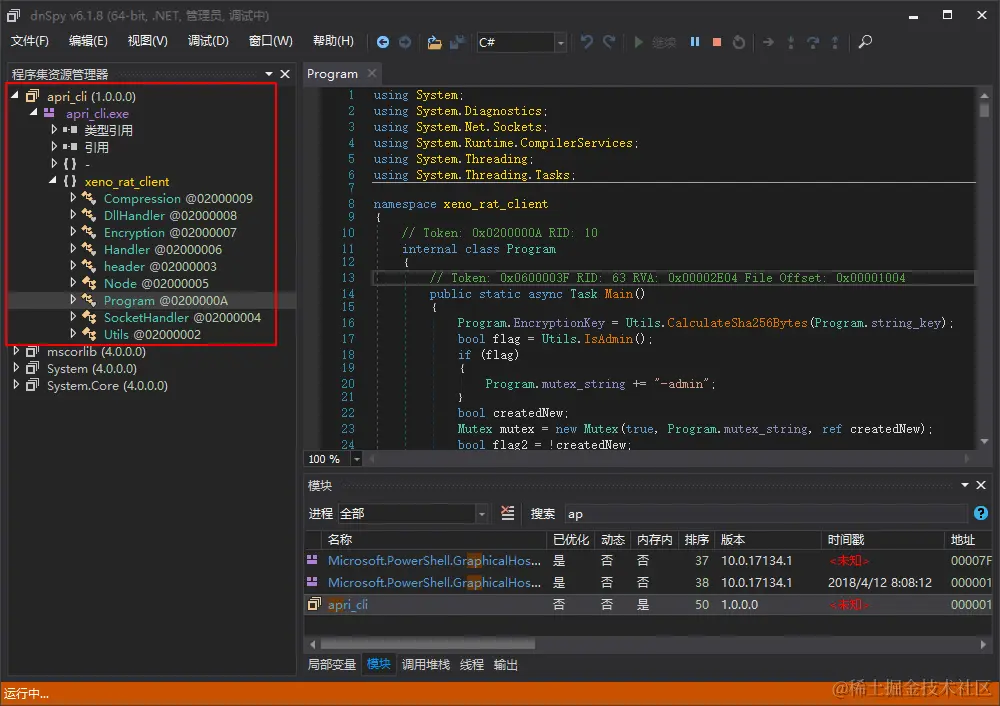Open 帮助(H) menu
Image resolution: width=1000 pixels, height=706 pixels.
333,41
